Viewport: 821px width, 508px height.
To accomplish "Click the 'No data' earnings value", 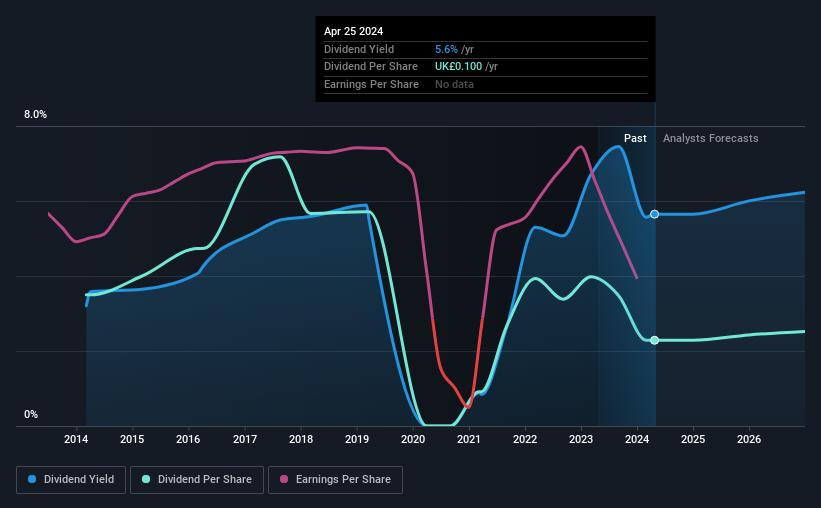I will point(454,84).
